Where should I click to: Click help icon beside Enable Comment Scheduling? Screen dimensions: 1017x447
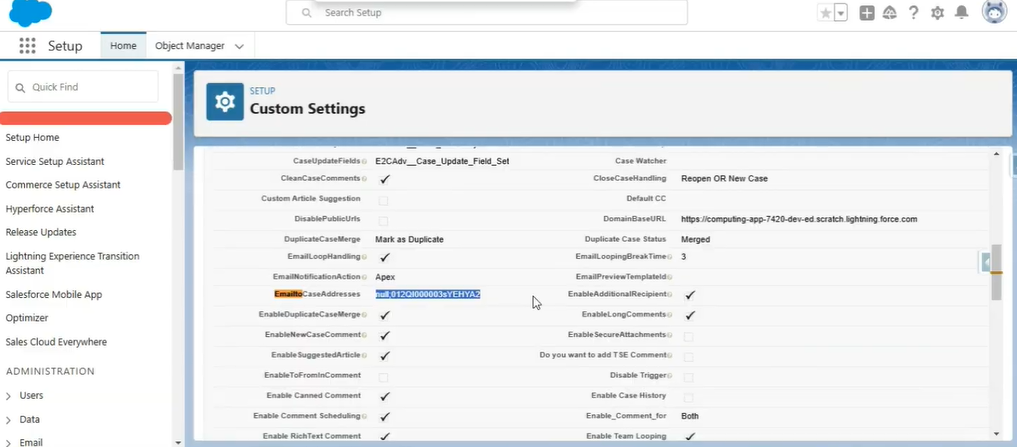pos(365,416)
